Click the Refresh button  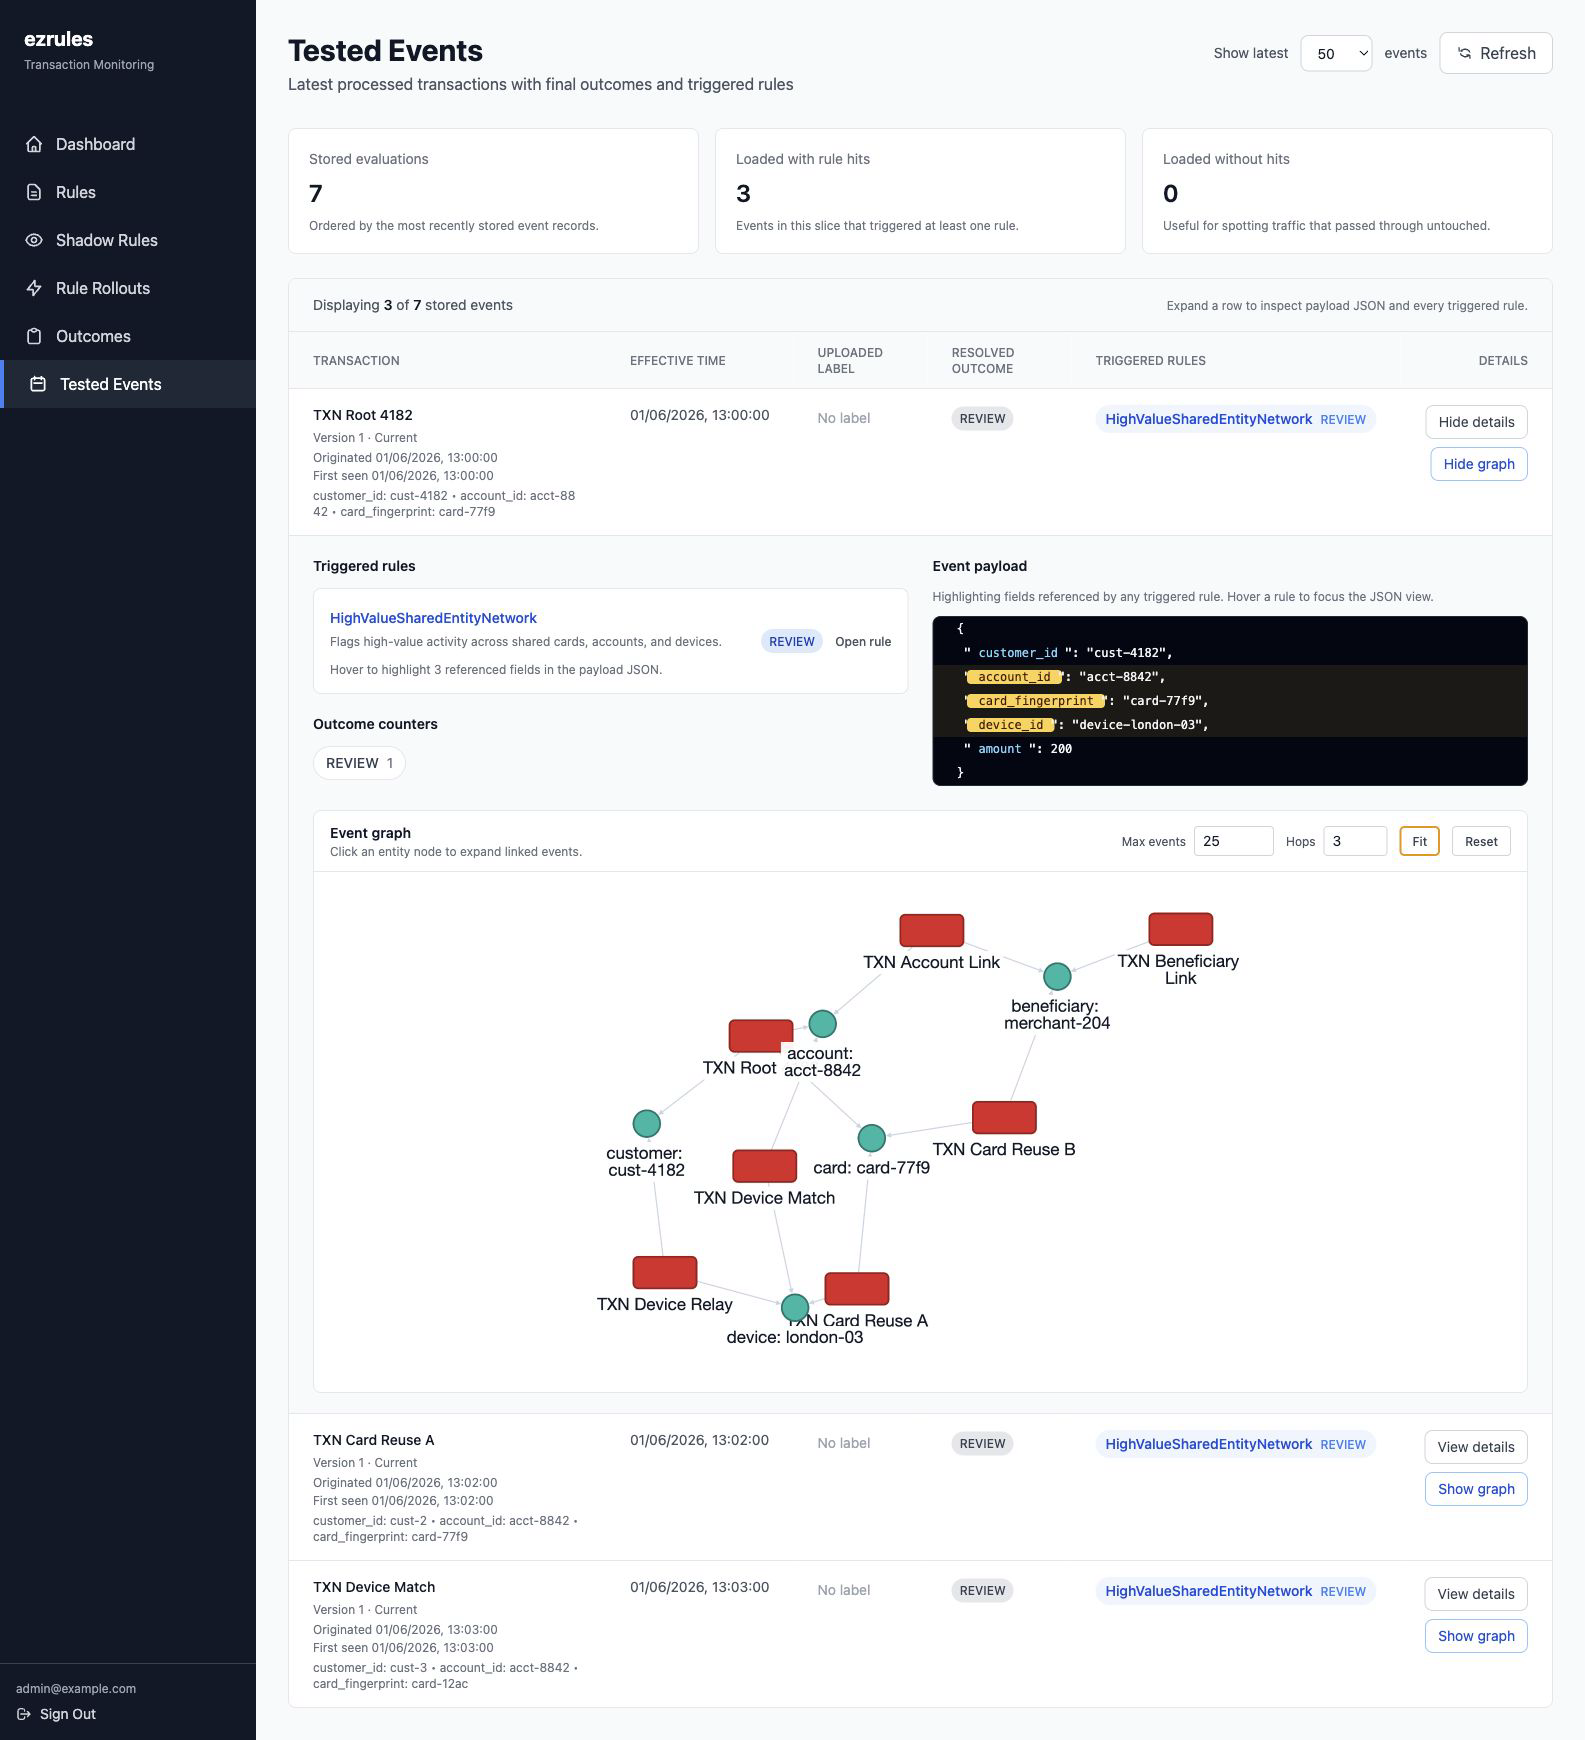pos(1495,53)
